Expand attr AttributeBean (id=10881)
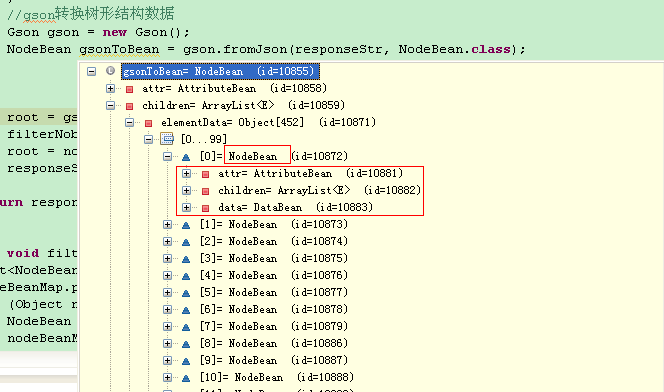The image size is (664, 392). [186, 174]
